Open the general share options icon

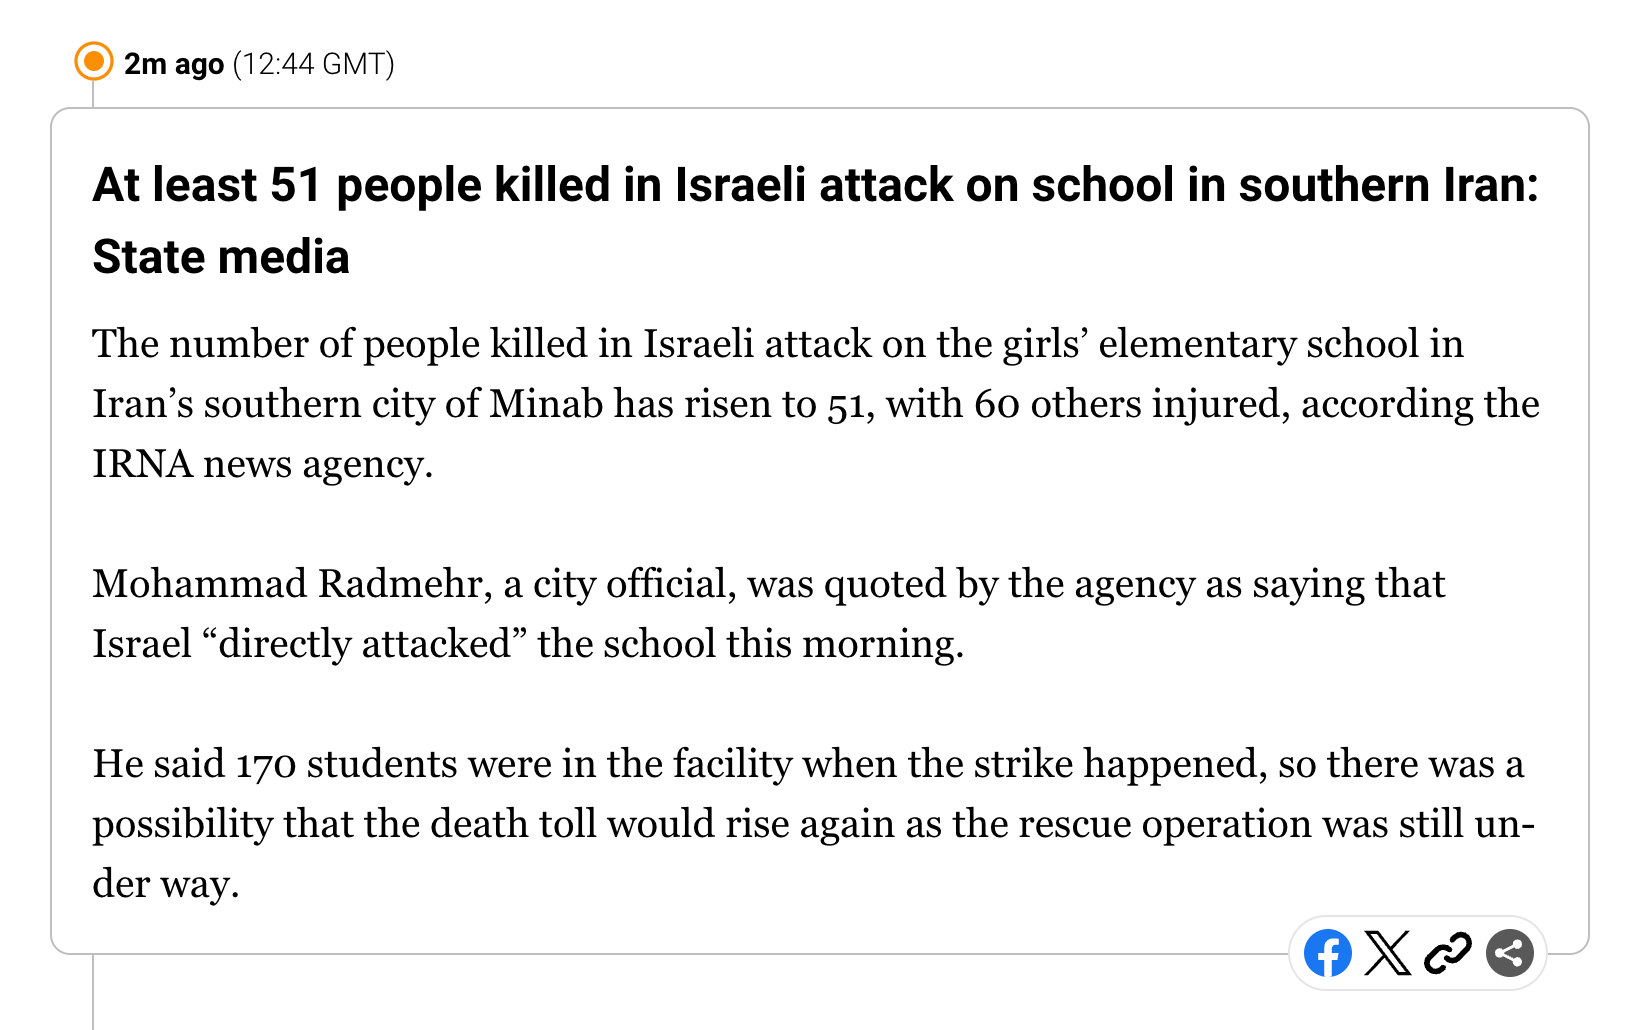pyautogui.click(x=1510, y=953)
